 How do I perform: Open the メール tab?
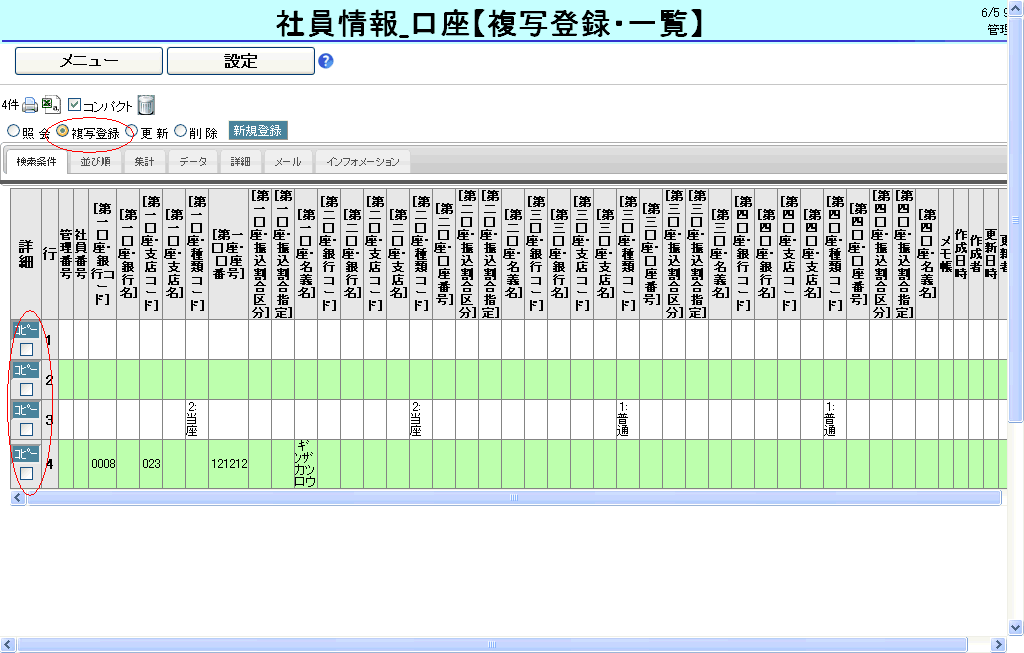288,162
